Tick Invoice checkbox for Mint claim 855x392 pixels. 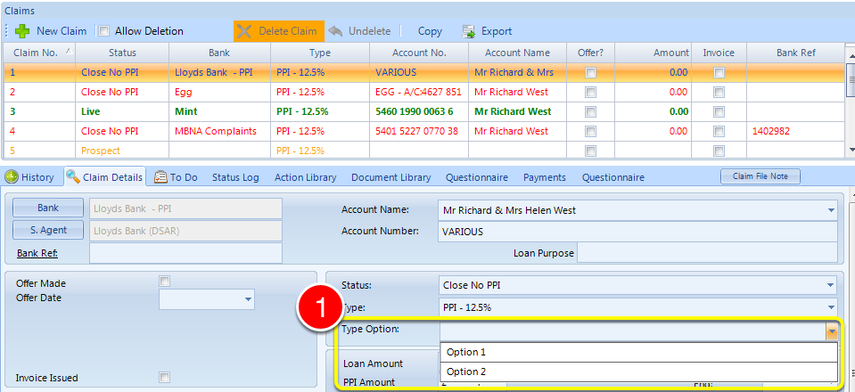719,112
